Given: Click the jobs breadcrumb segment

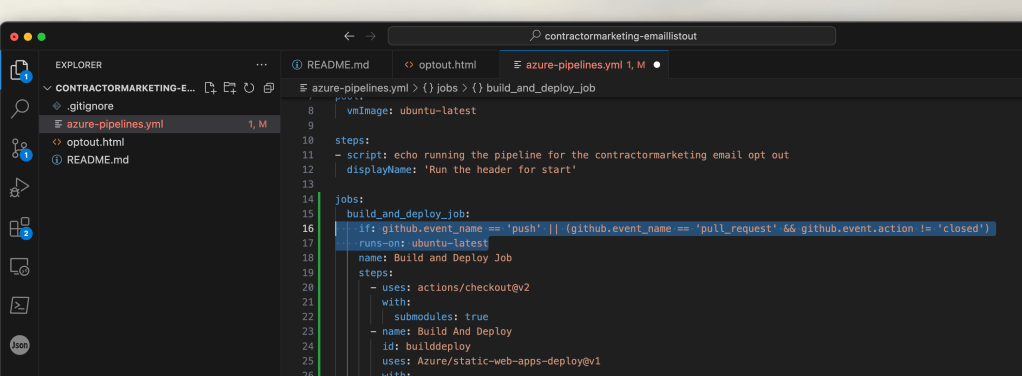Looking at the screenshot, I should click(440, 88).
